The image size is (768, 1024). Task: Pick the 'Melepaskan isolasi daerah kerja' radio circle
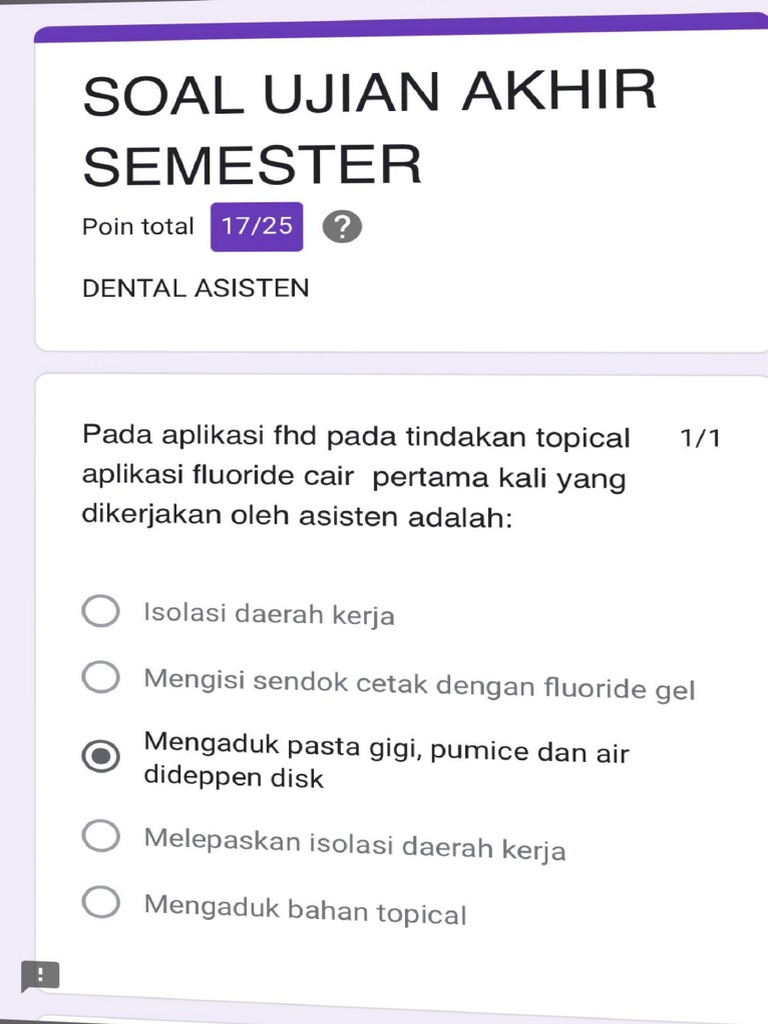(101, 836)
